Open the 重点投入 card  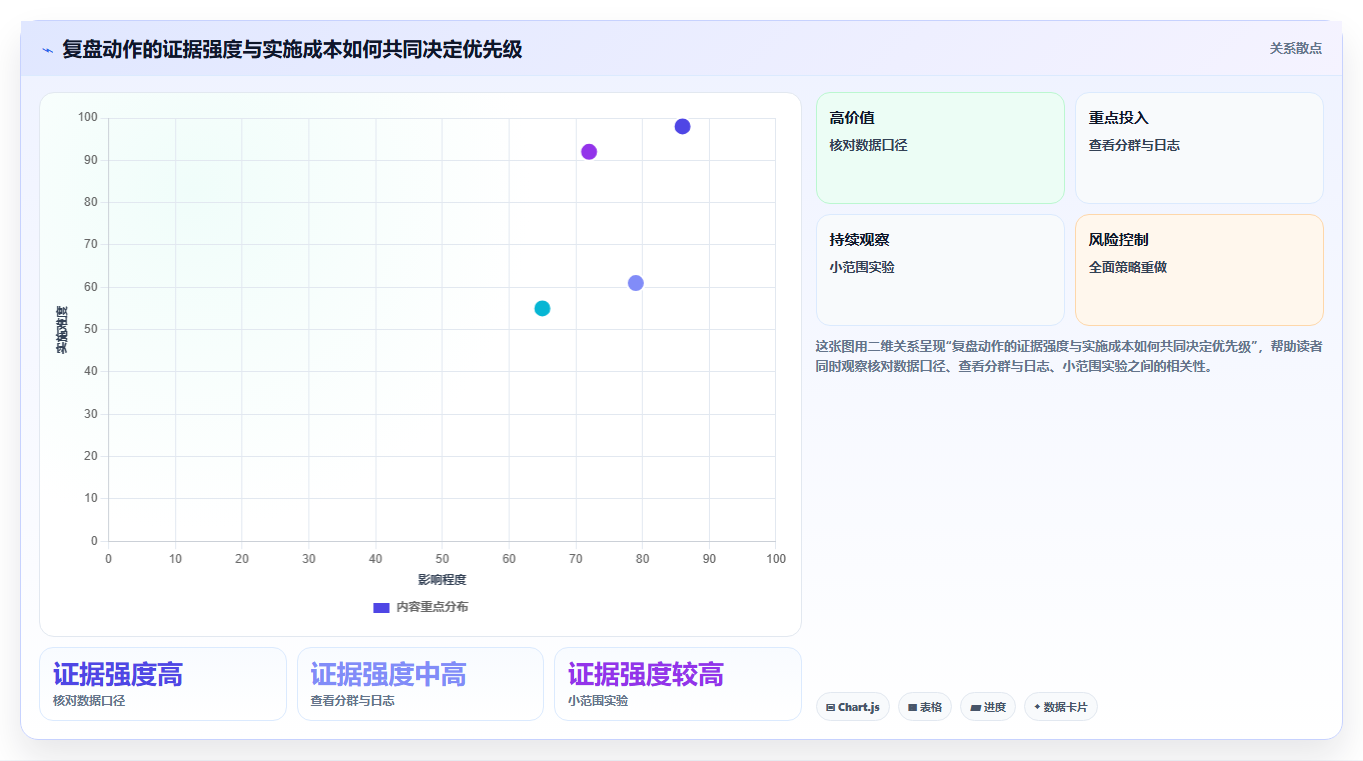click(x=1199, y=148)
